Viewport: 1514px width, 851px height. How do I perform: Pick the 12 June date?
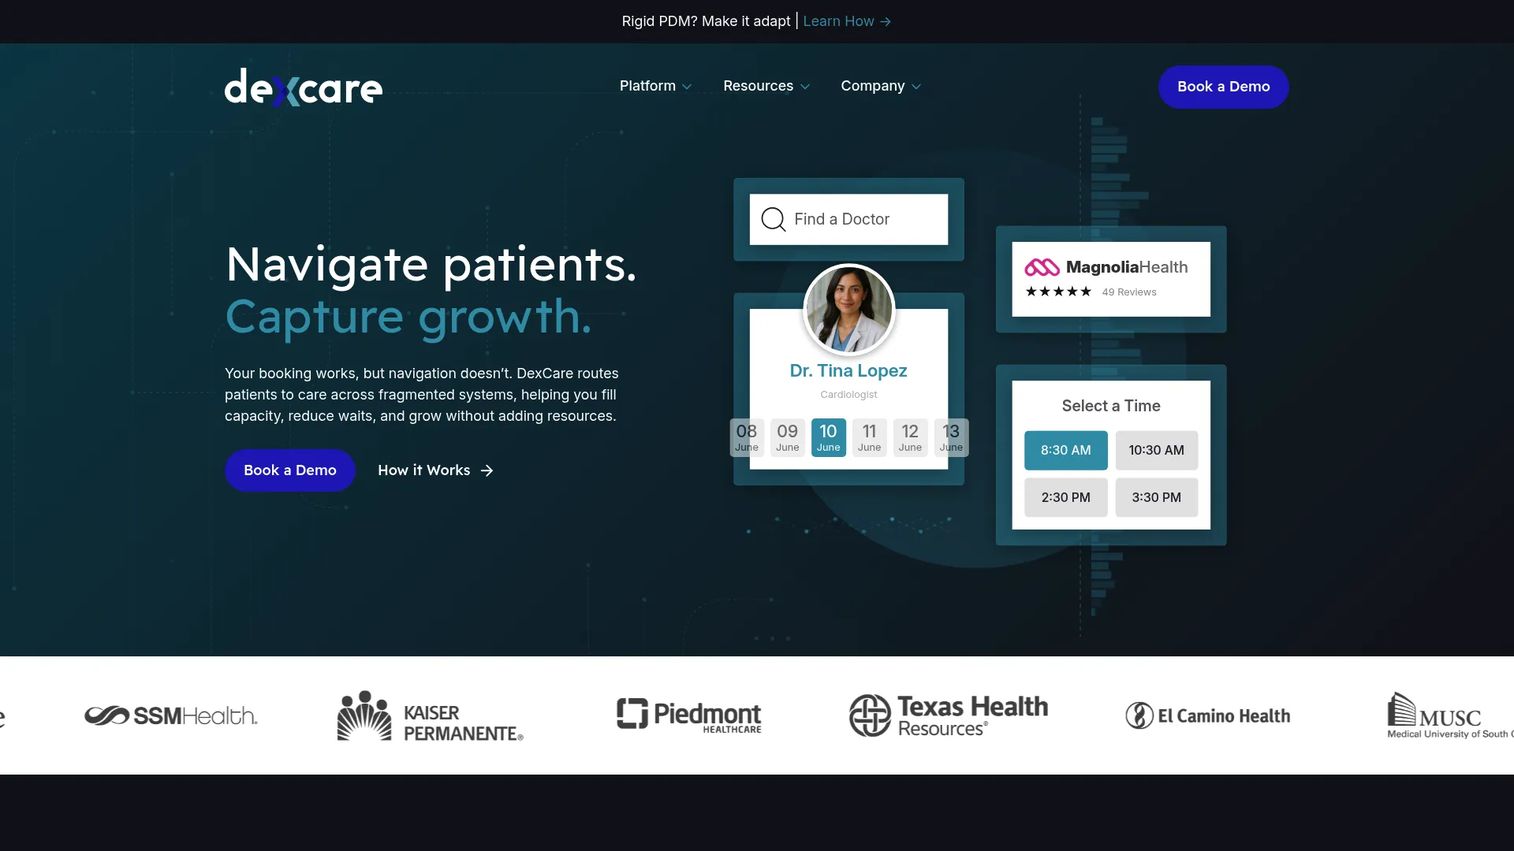coord(910,437)
